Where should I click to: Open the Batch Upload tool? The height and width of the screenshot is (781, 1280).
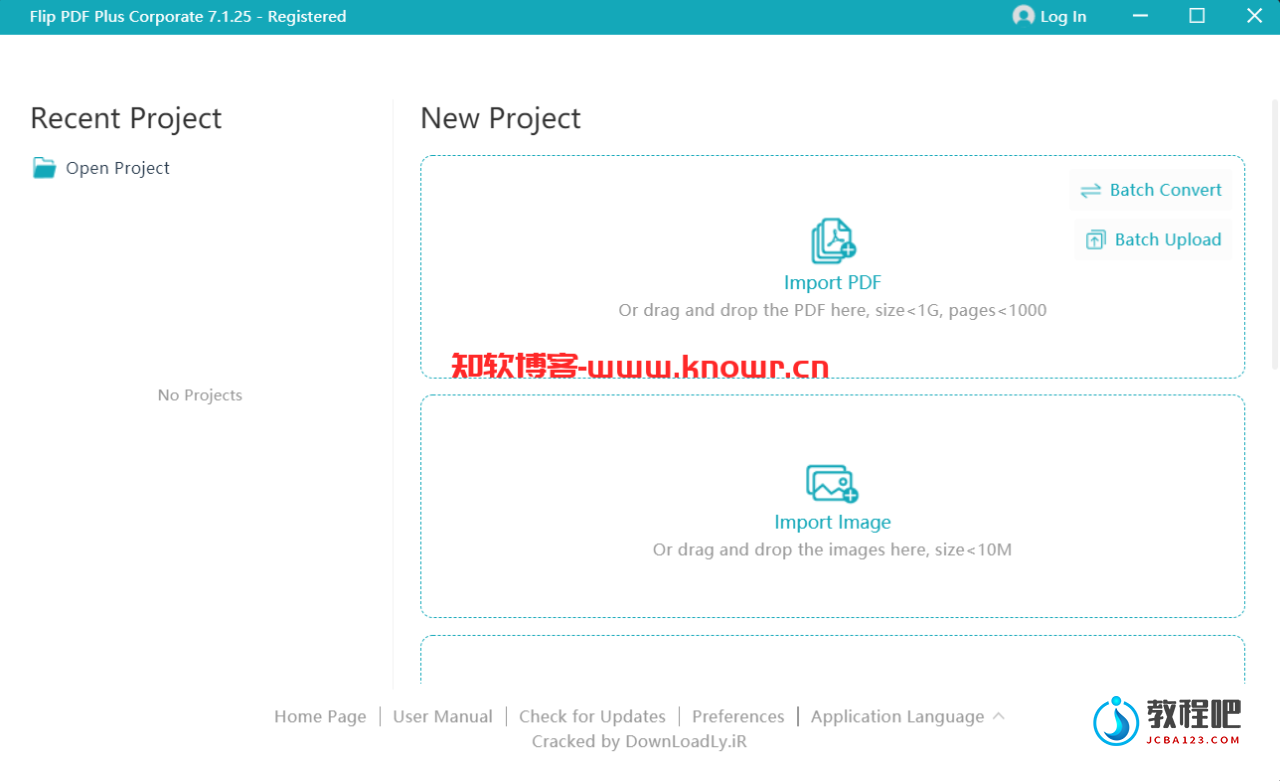pos(1153,240)
